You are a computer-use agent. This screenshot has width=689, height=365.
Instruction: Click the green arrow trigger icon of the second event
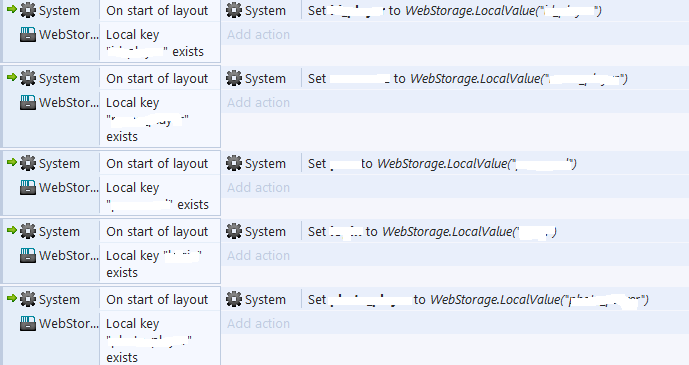(12, 77)
